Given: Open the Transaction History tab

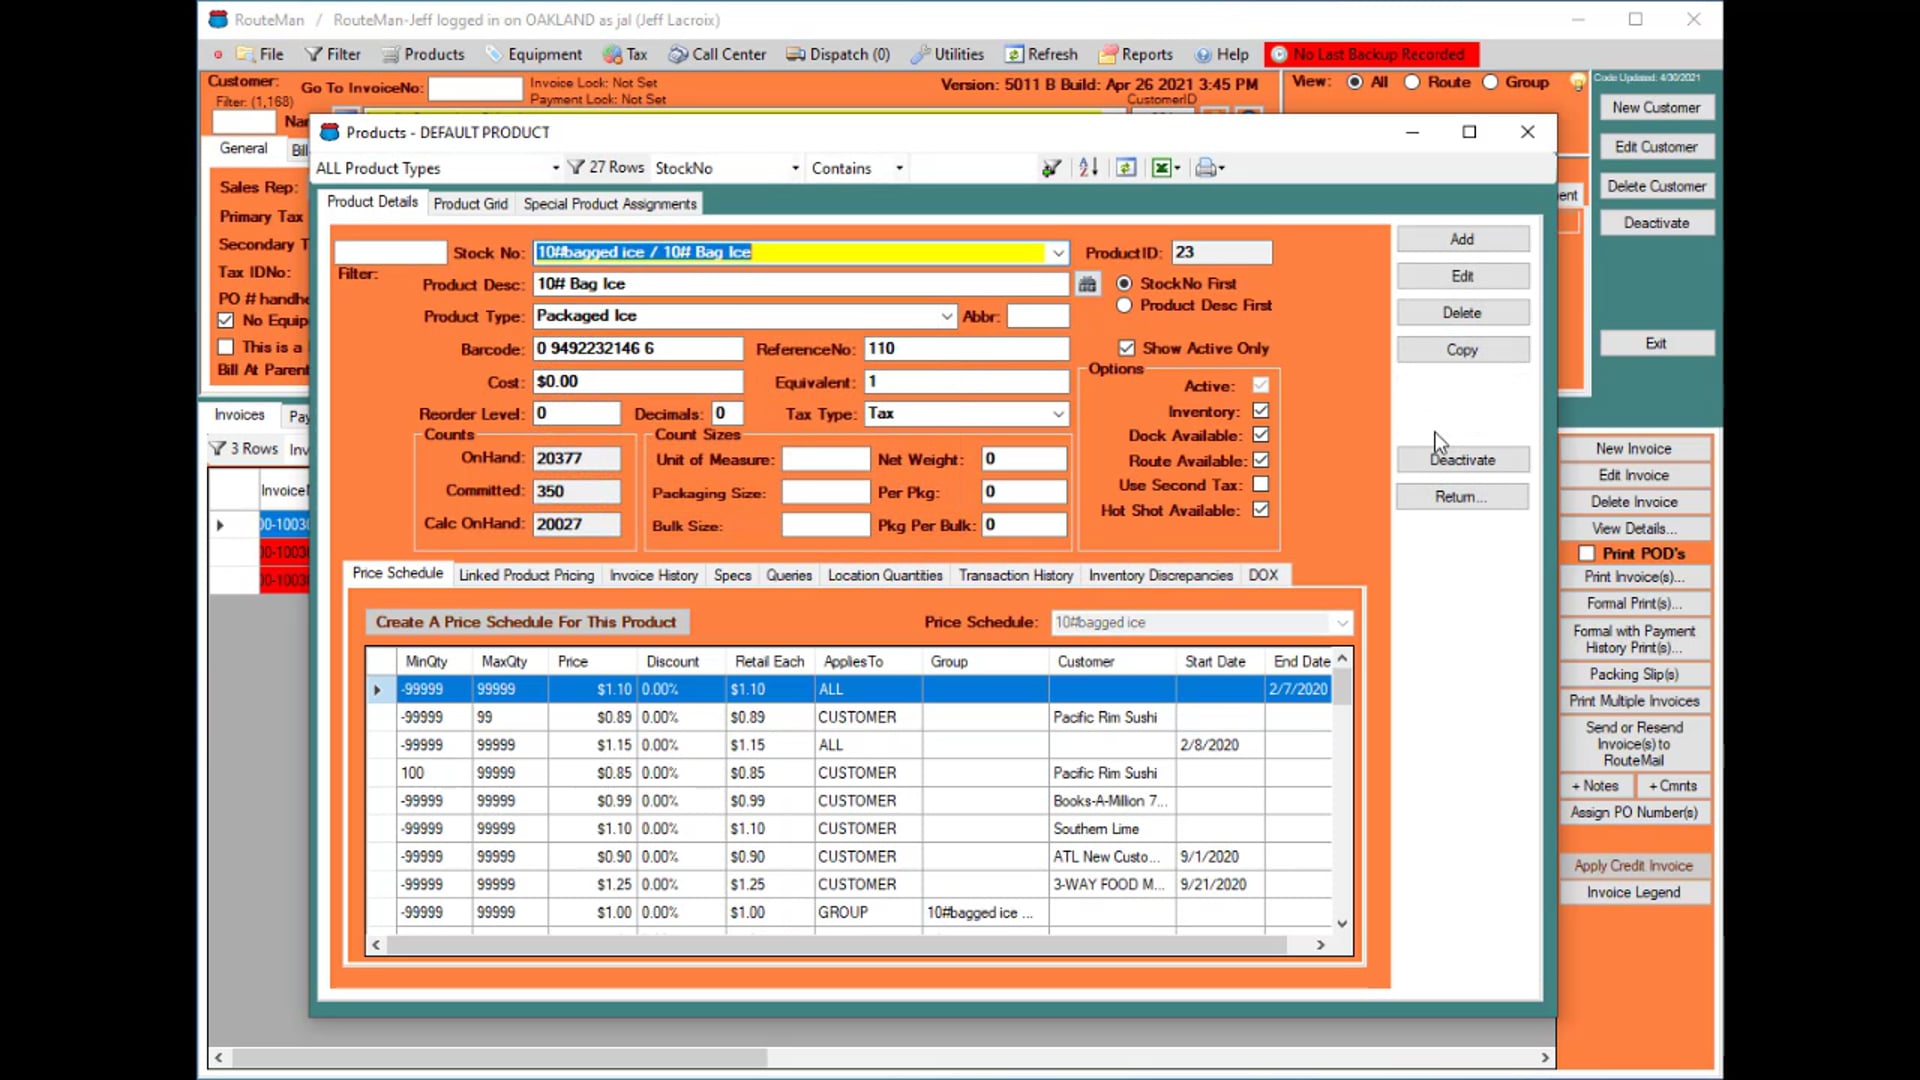Looking at the screenshot, I should pos(1016,575).
